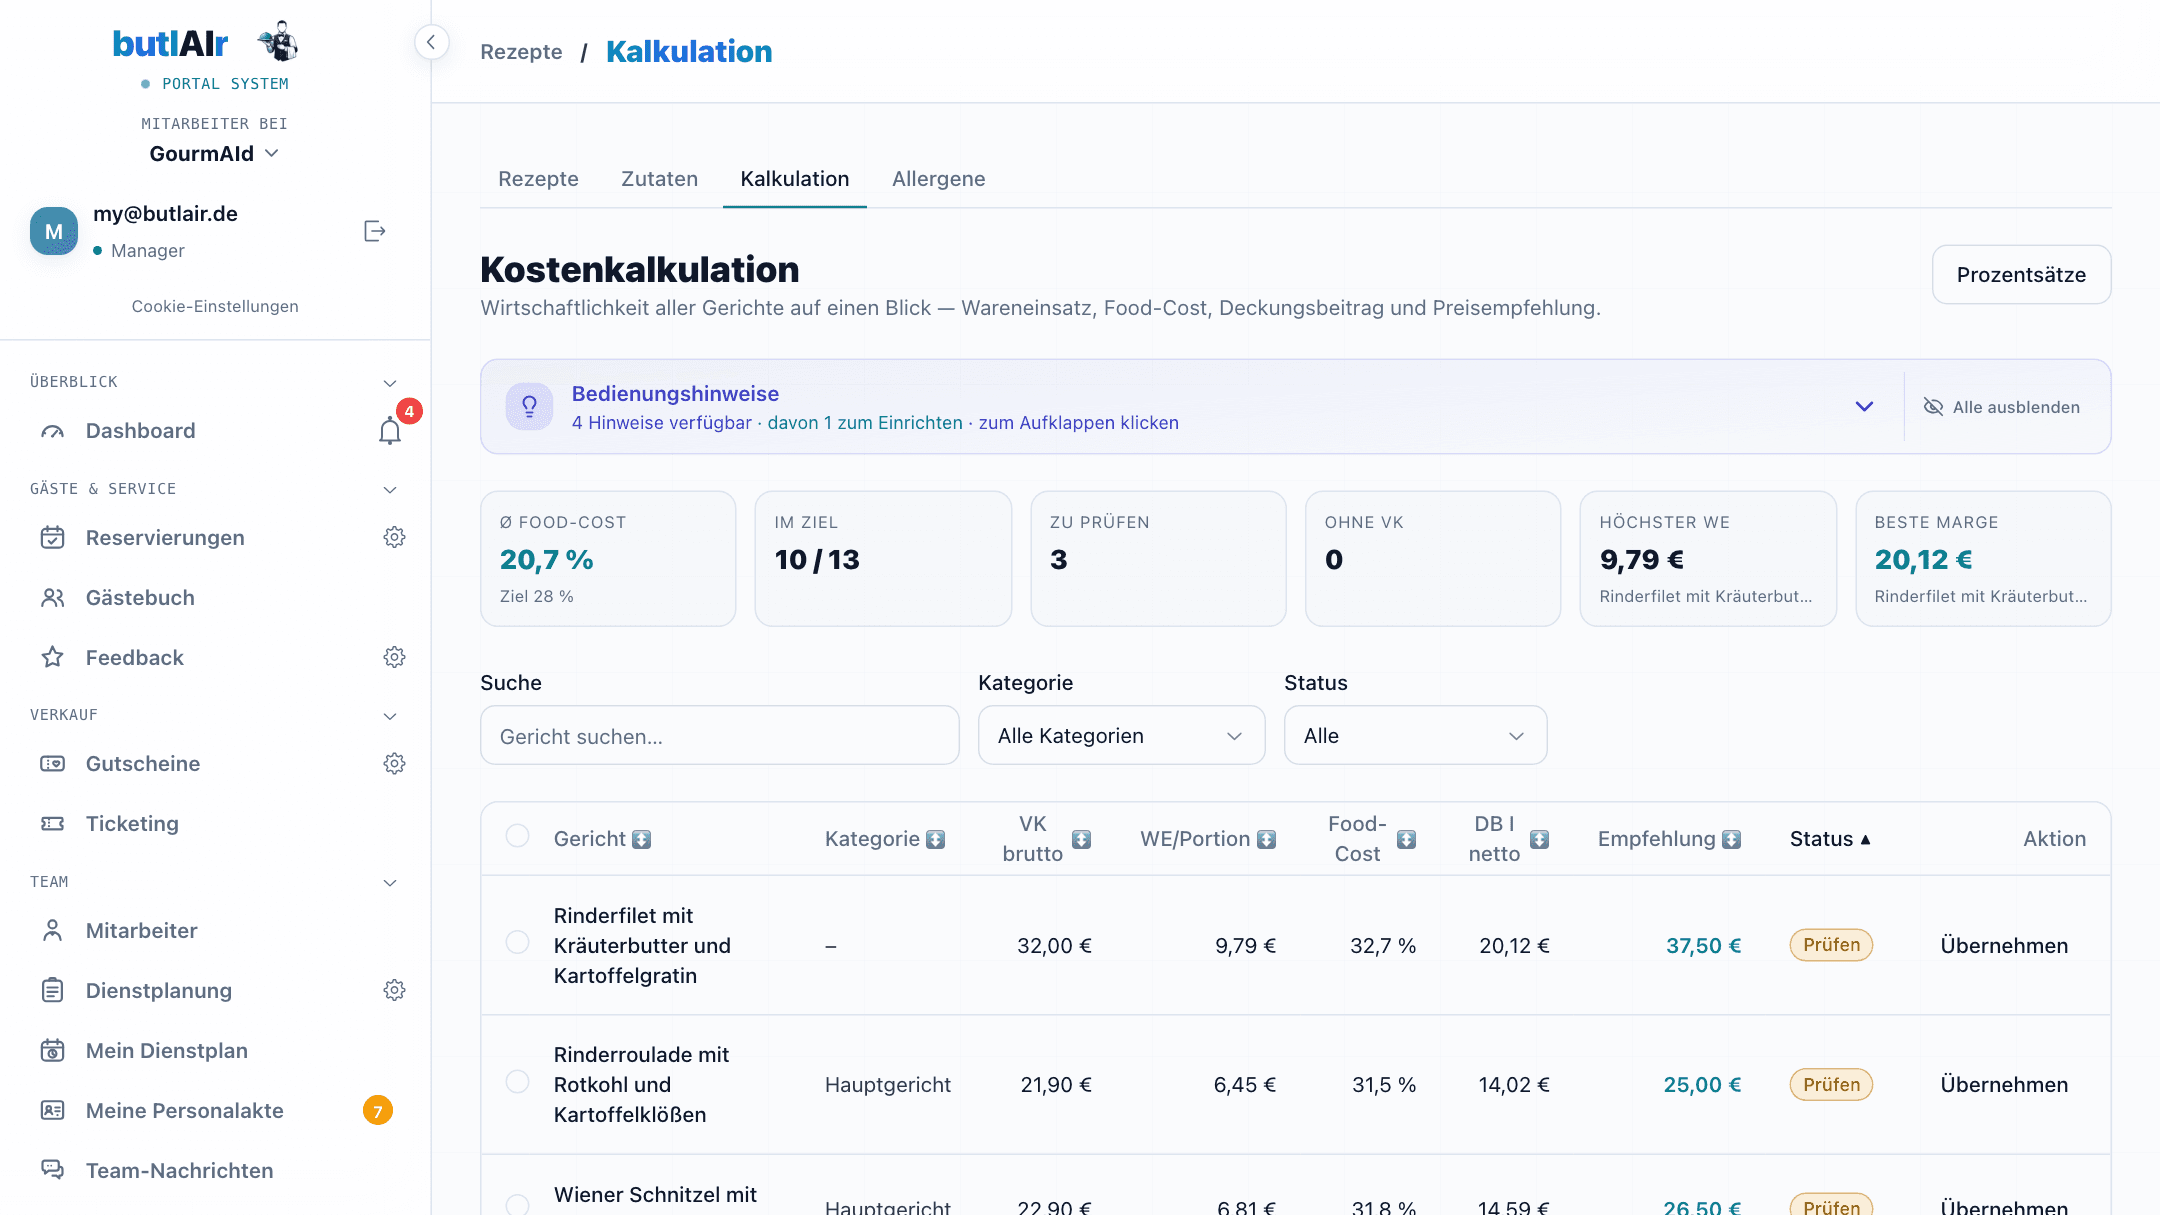
Task: Click the Dashboard gauge icon
Action: click(52, 431)
